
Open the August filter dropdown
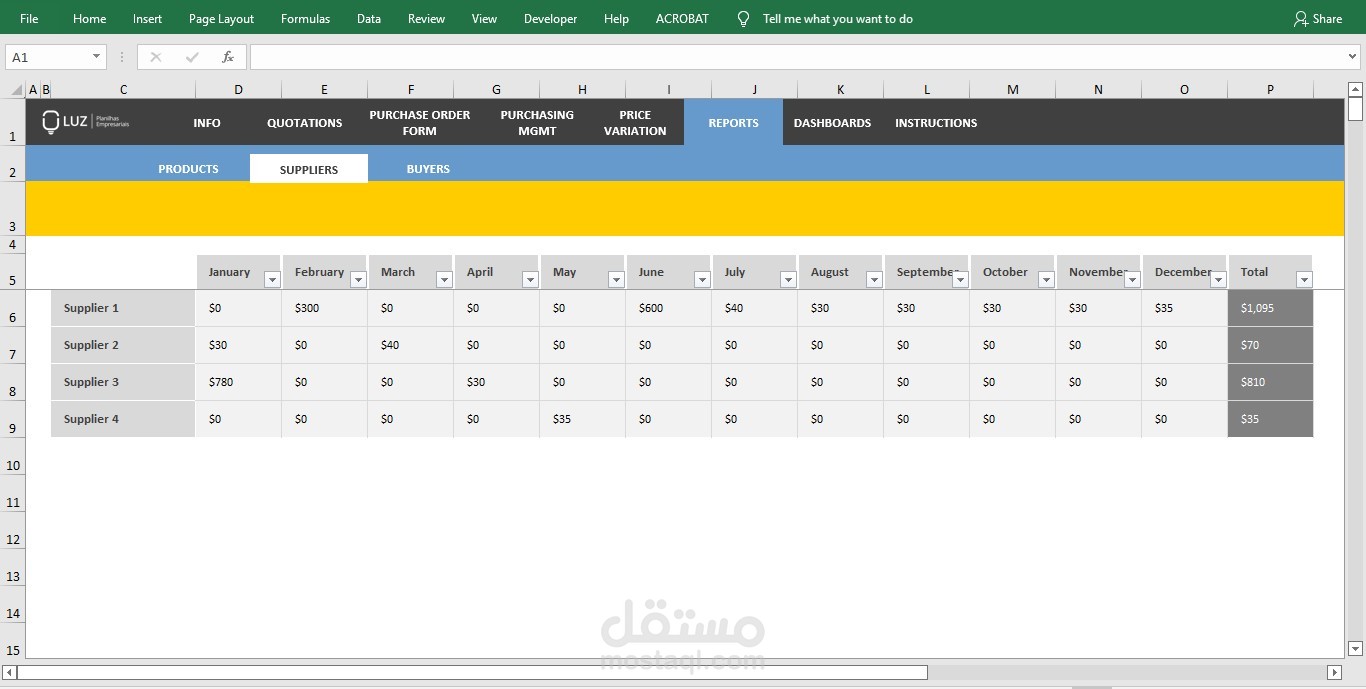874,280
